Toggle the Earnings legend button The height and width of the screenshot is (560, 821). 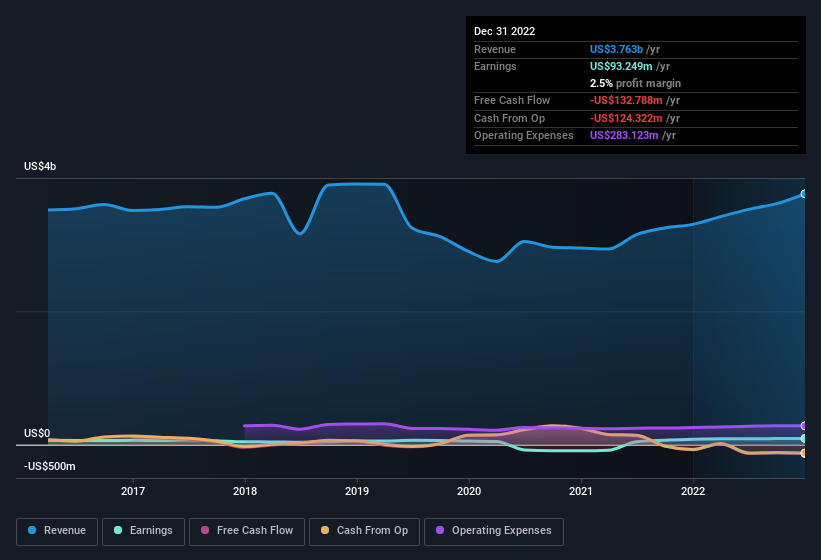143,531
